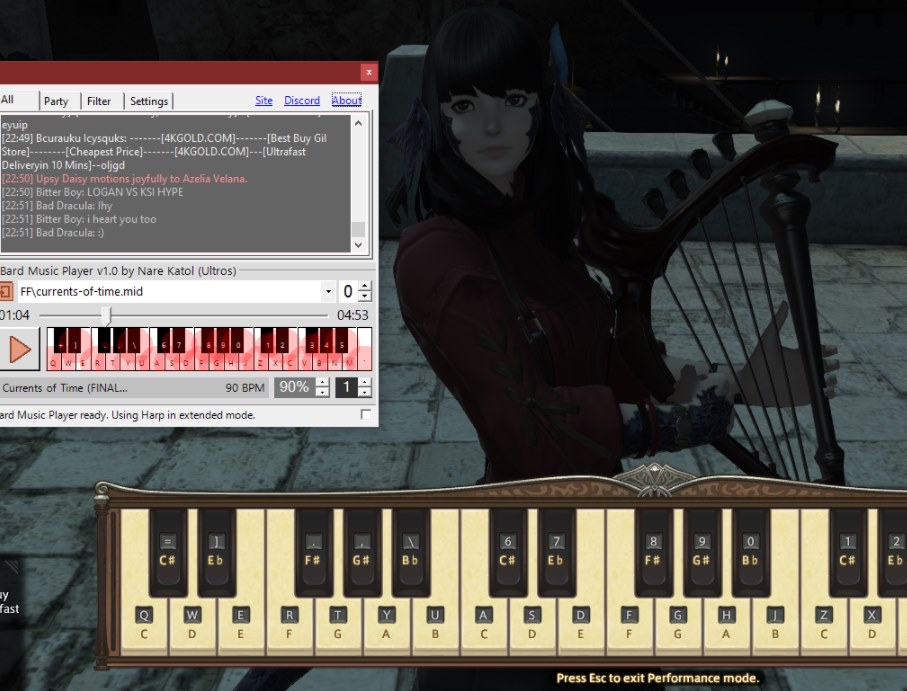The image size is (907, 691).
Task: Start playback with the orange play button
Action: tap(20, 349)
